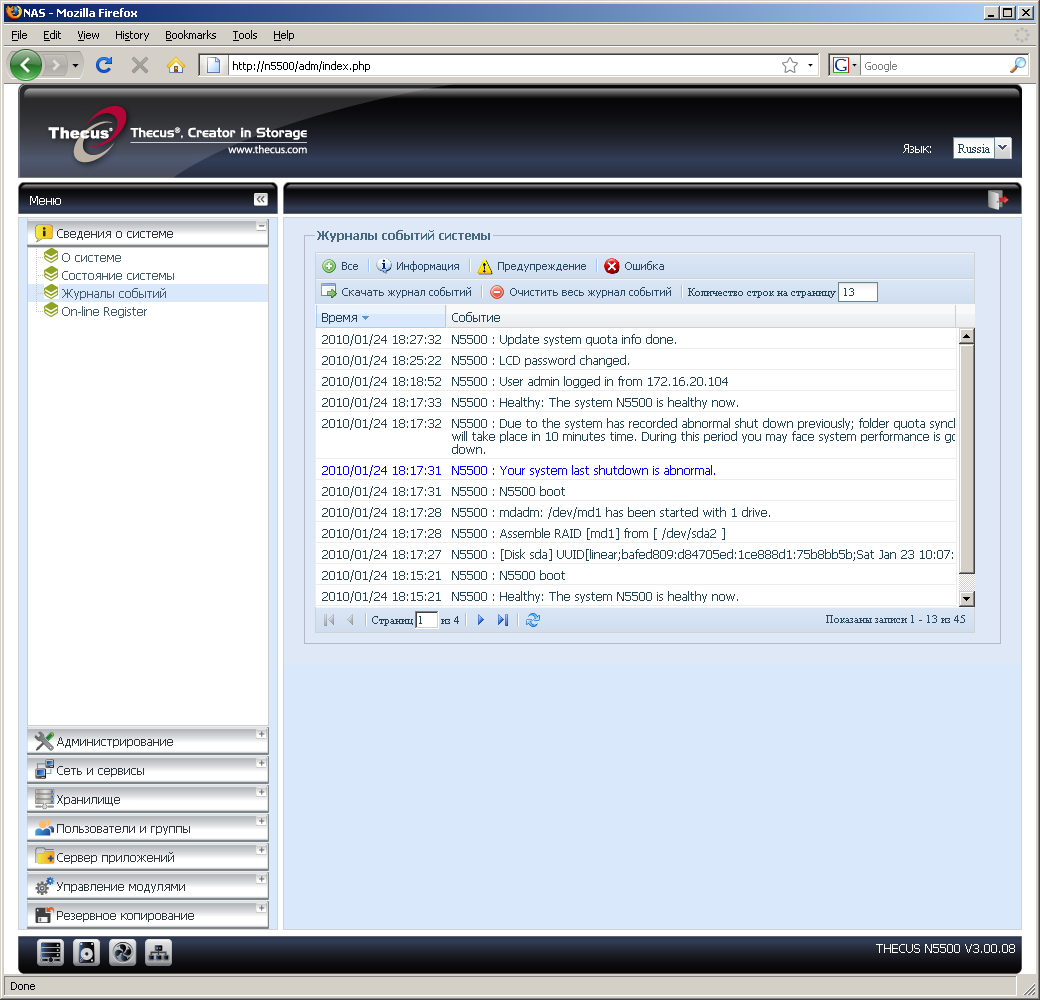Bookmark this page with the star

pos(789,65)
